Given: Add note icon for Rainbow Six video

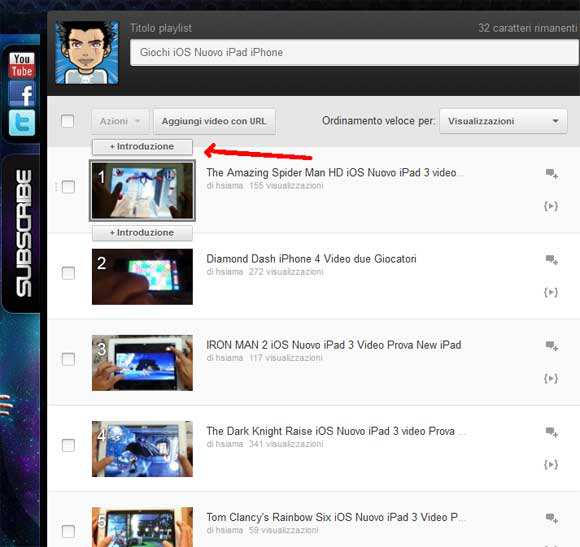Looking at the screenshot, I should tap(552, 518).
